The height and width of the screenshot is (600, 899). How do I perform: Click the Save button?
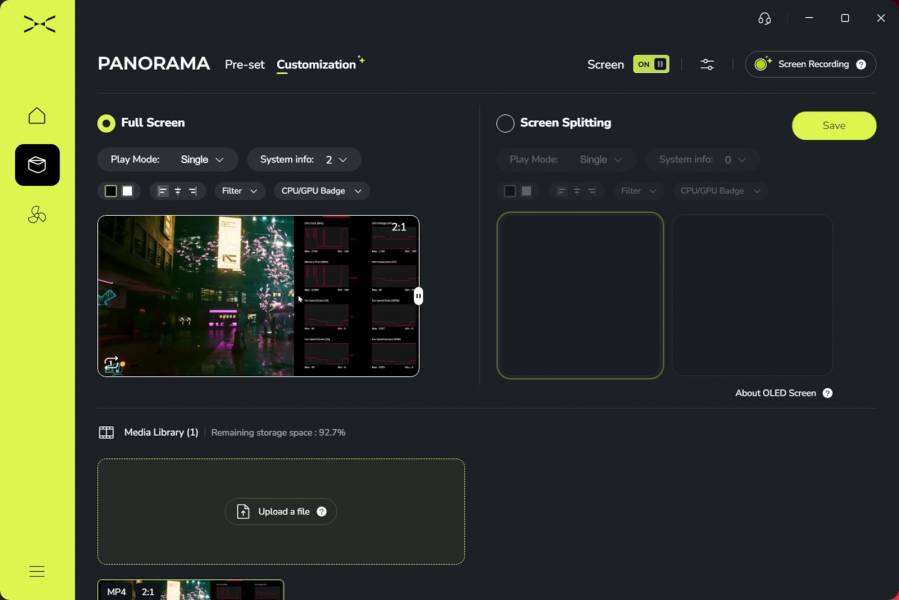(834, 126)
